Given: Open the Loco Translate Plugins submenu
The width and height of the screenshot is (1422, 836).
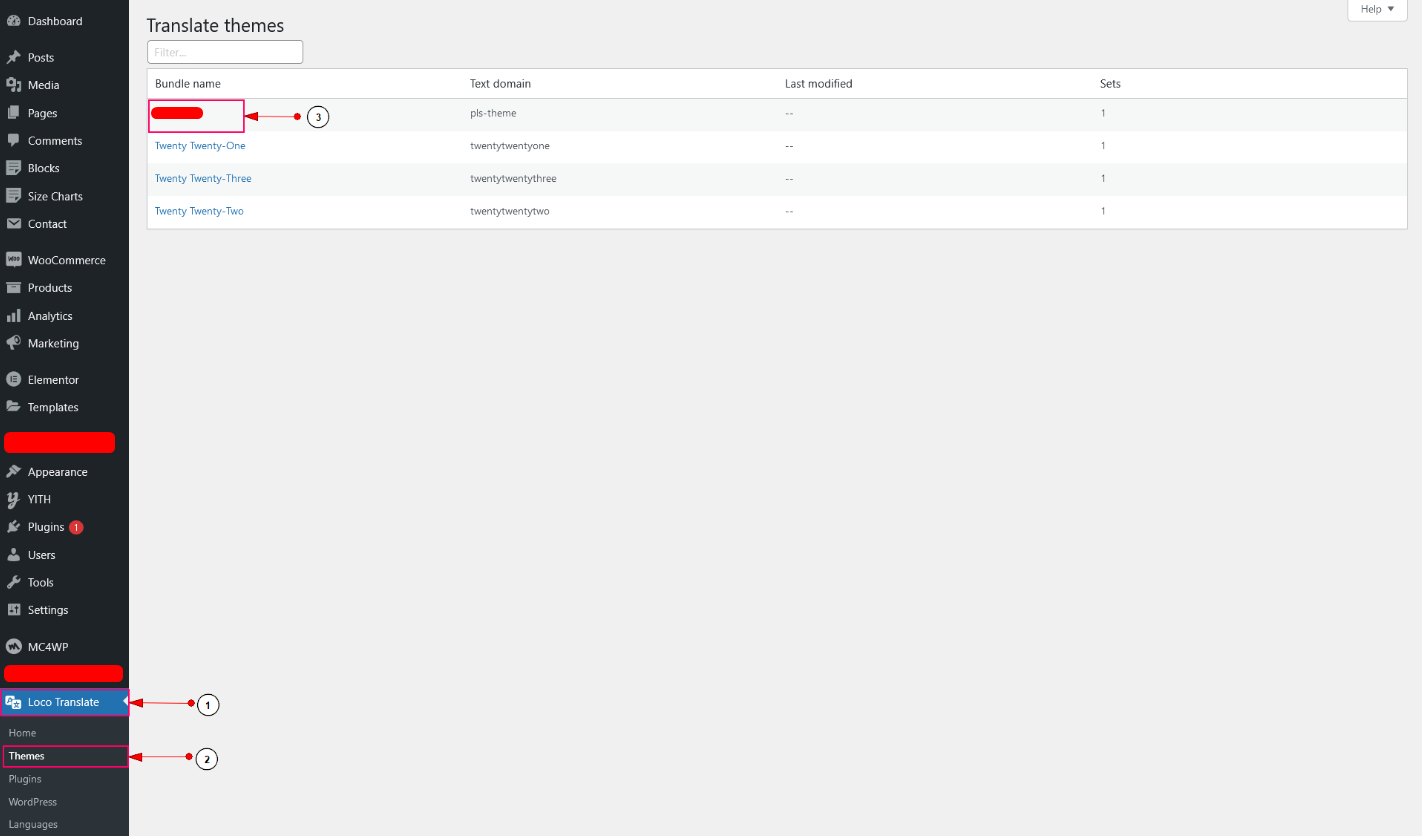Looking at the screenshot, I should tap(25, 779).
